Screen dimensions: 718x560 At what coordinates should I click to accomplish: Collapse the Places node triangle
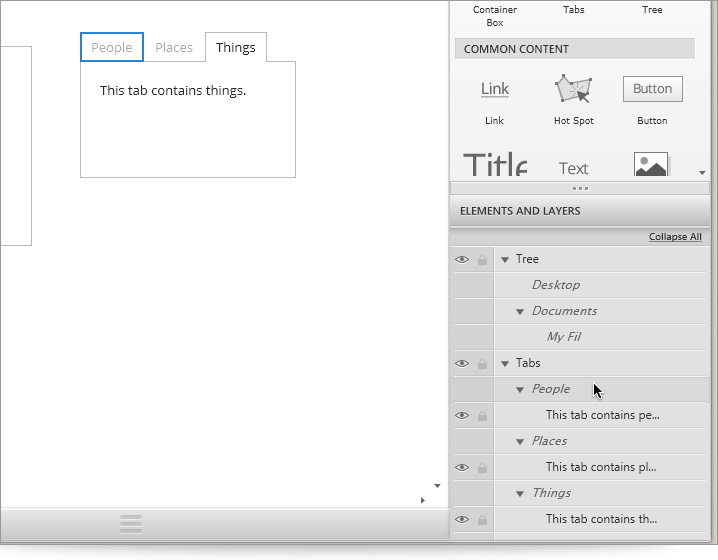520,442
